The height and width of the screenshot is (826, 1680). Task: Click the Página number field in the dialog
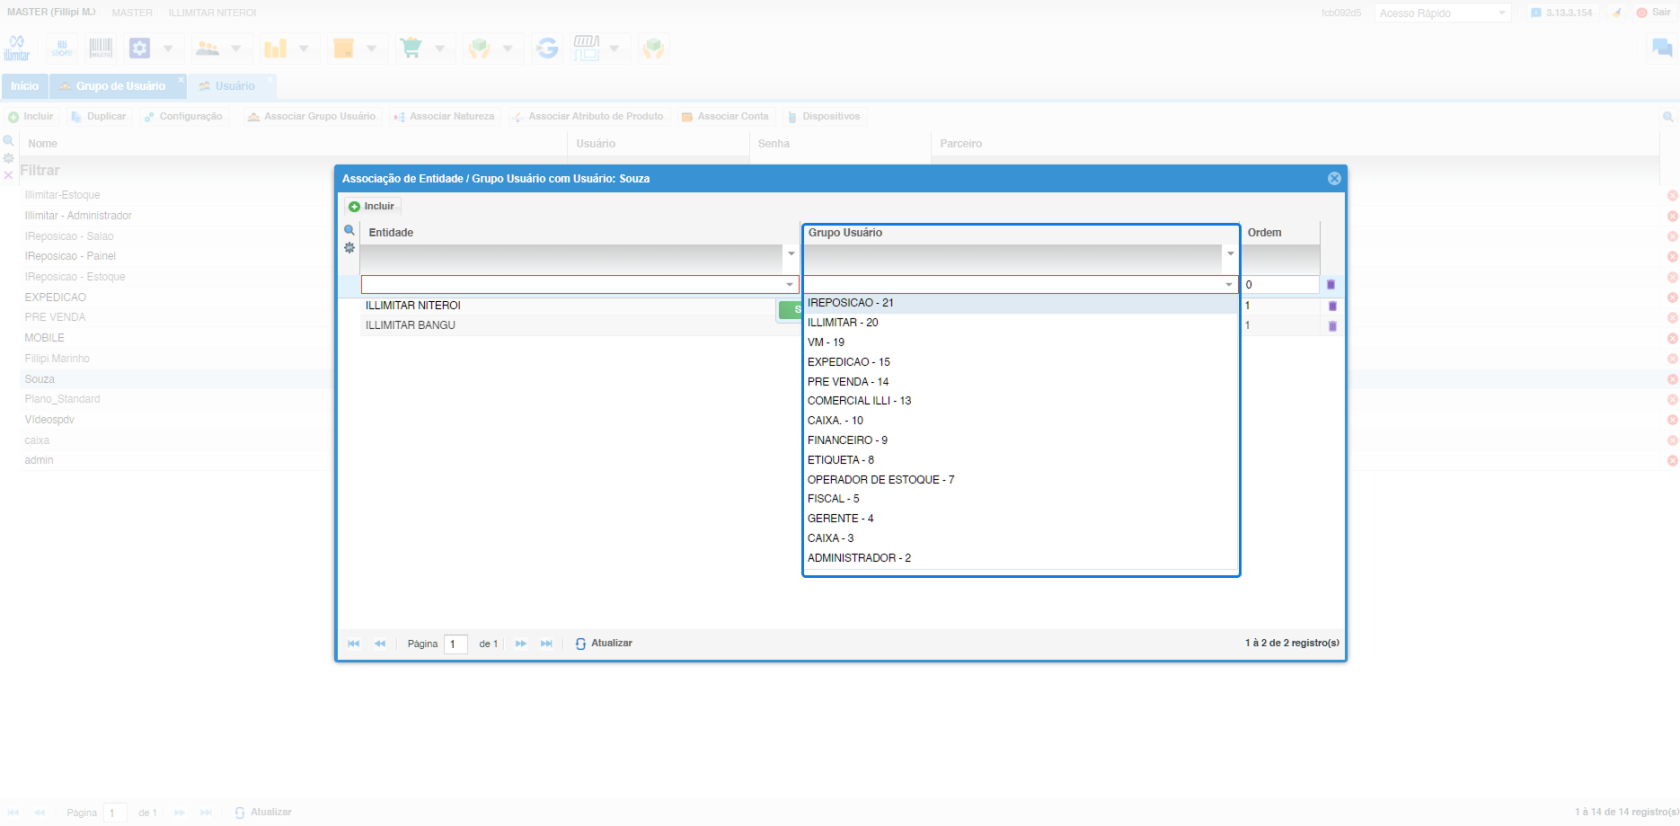[455, 644]
